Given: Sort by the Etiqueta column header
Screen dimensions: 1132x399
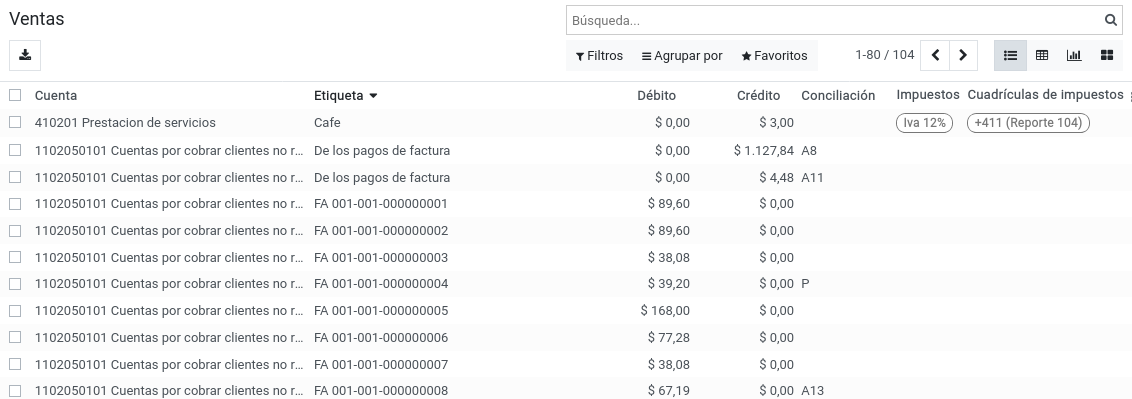Looking at the screenshot, I should click(346, 95).
